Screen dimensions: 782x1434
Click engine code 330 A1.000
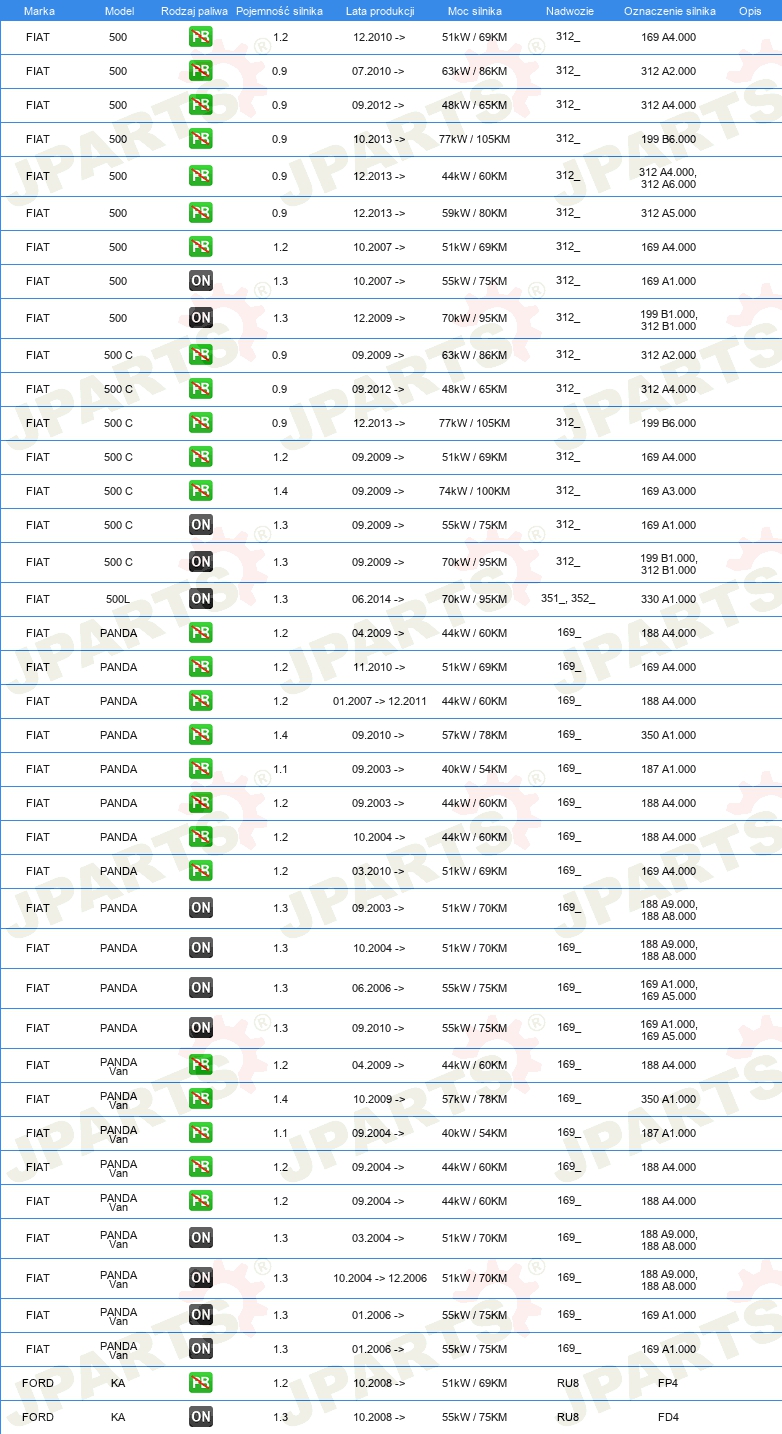(669, 599)
